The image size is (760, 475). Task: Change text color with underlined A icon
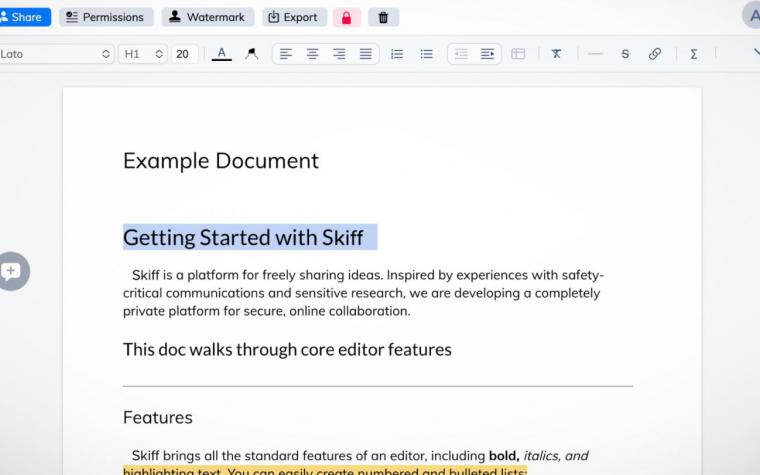pos(222,53)
